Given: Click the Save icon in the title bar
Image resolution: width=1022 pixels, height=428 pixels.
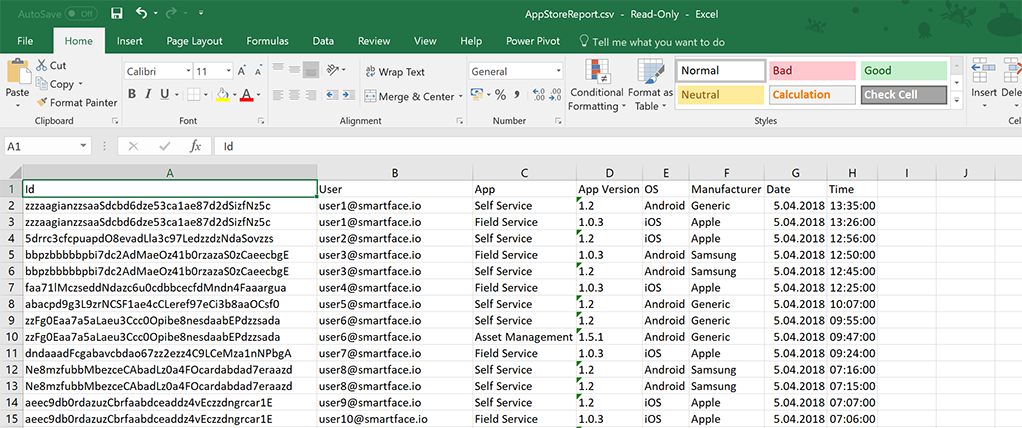Looking at the screenshot, I should tap(117, 14).
